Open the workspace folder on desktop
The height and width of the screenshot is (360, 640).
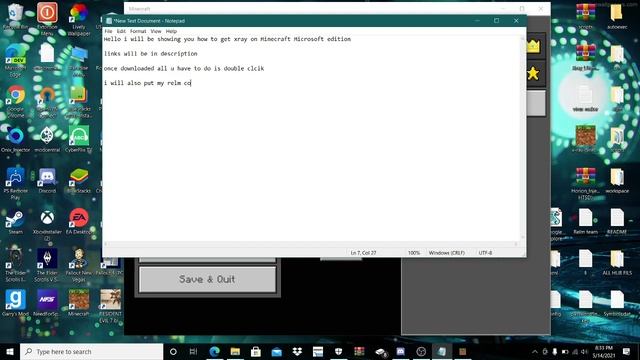(617, 180)
